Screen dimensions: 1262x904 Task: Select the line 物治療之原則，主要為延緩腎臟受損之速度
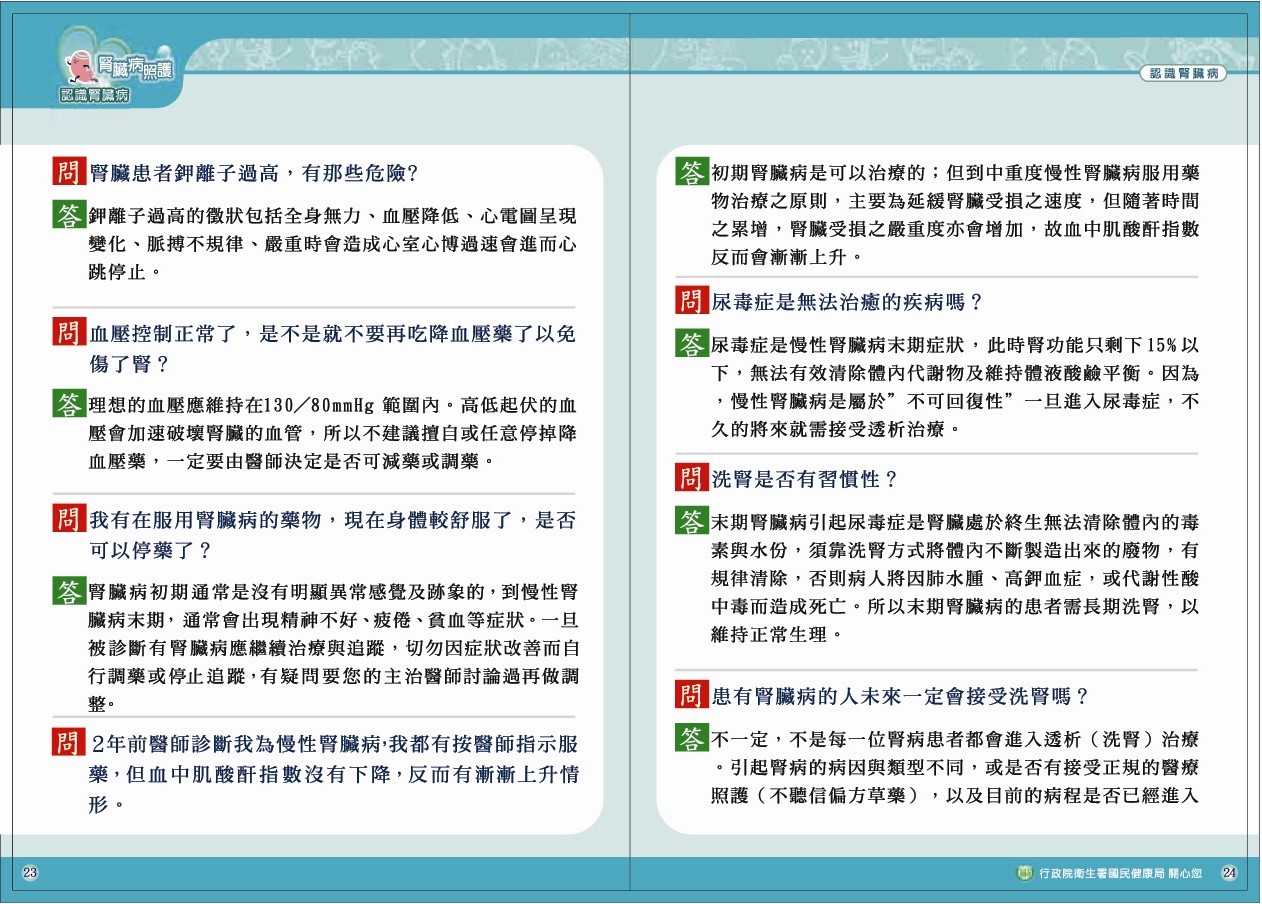(x=955, y=200)
